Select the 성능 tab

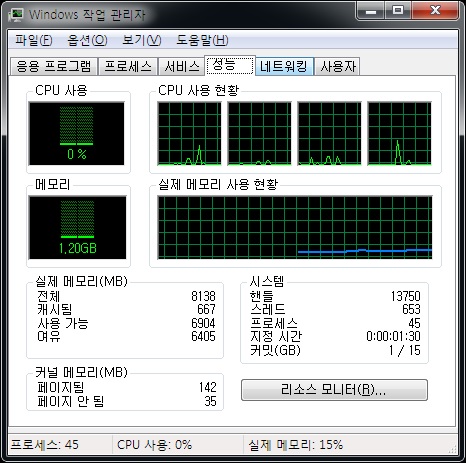pos(230,65)
